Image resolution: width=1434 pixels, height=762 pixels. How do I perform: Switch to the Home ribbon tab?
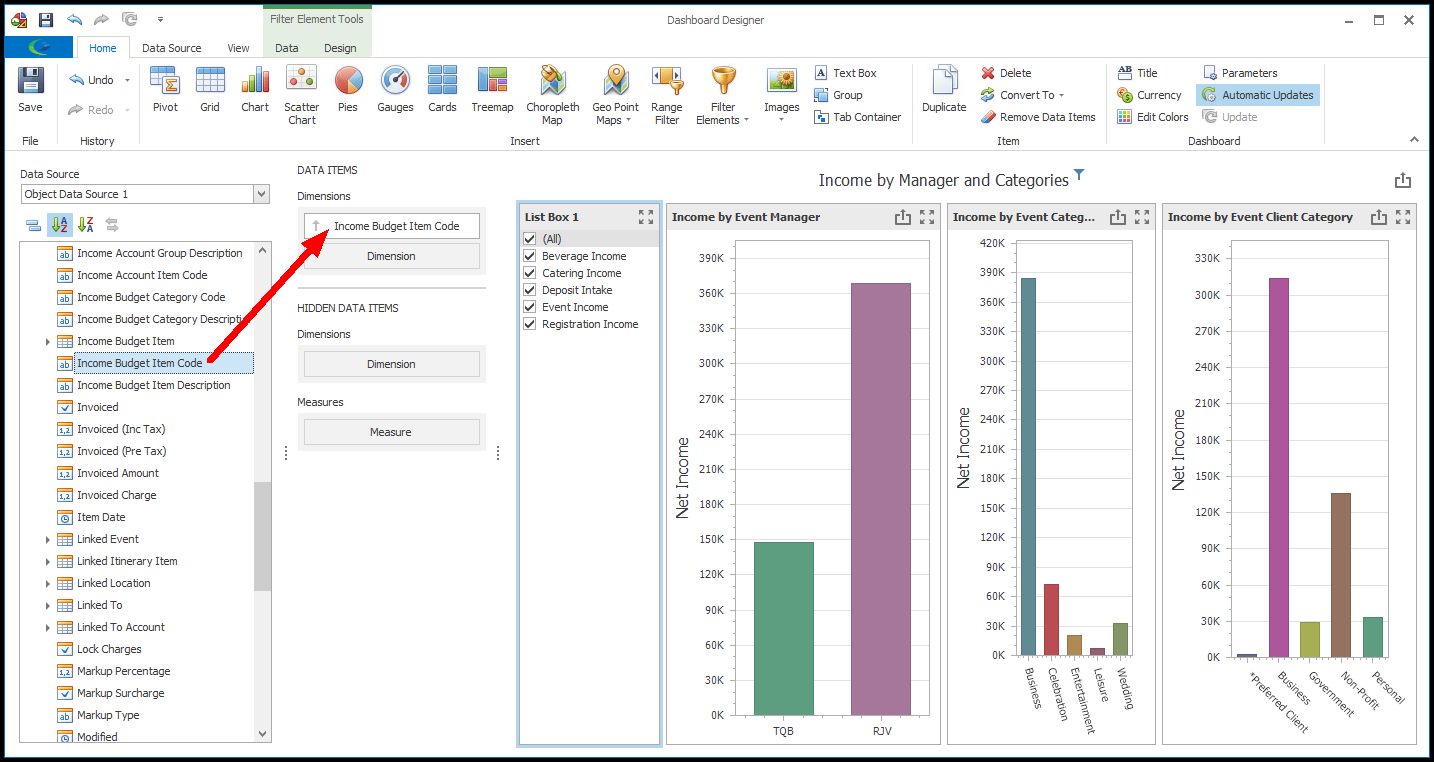103,48
